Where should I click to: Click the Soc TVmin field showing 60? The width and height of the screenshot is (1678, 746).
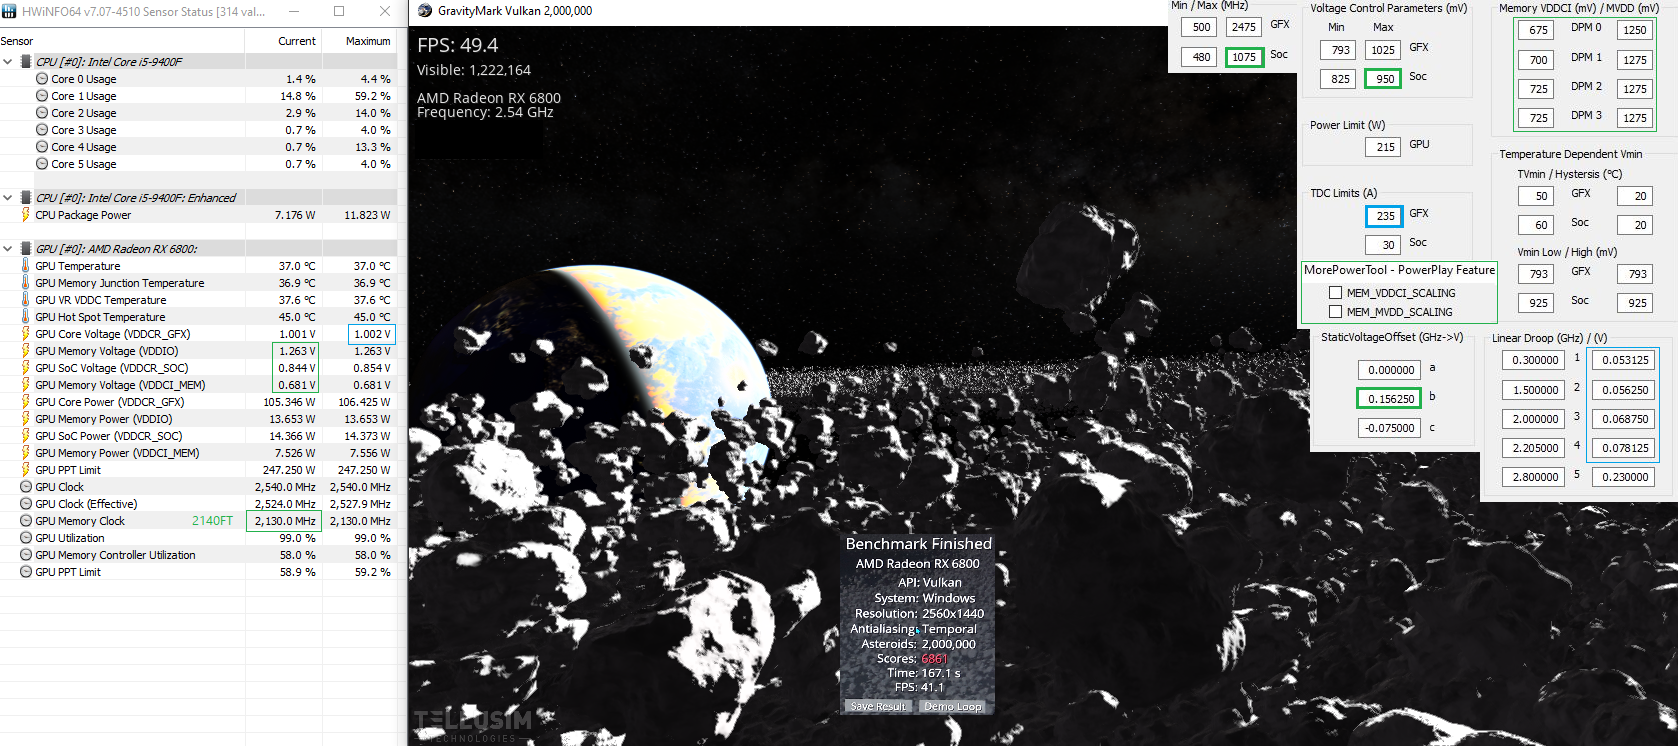coord(1538,225)
